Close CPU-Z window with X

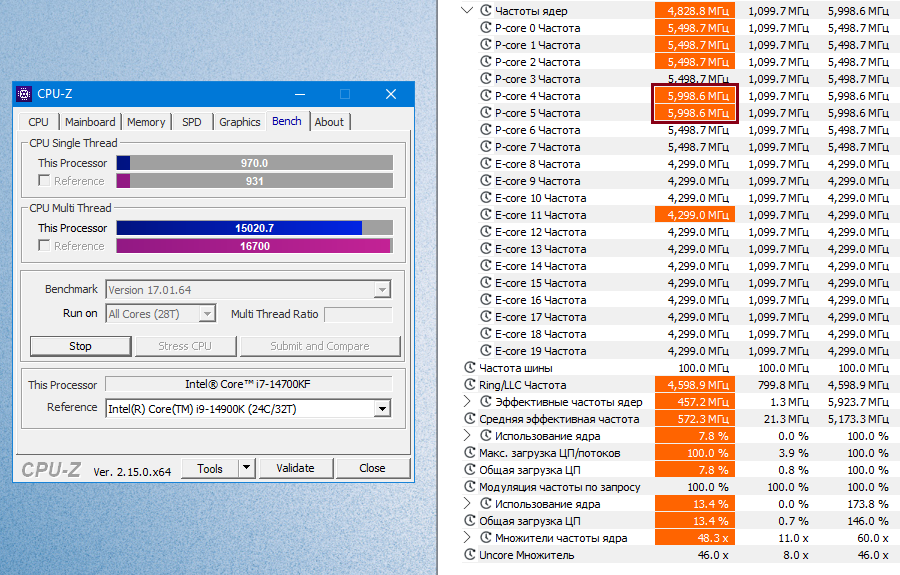(x=391, y=94)
